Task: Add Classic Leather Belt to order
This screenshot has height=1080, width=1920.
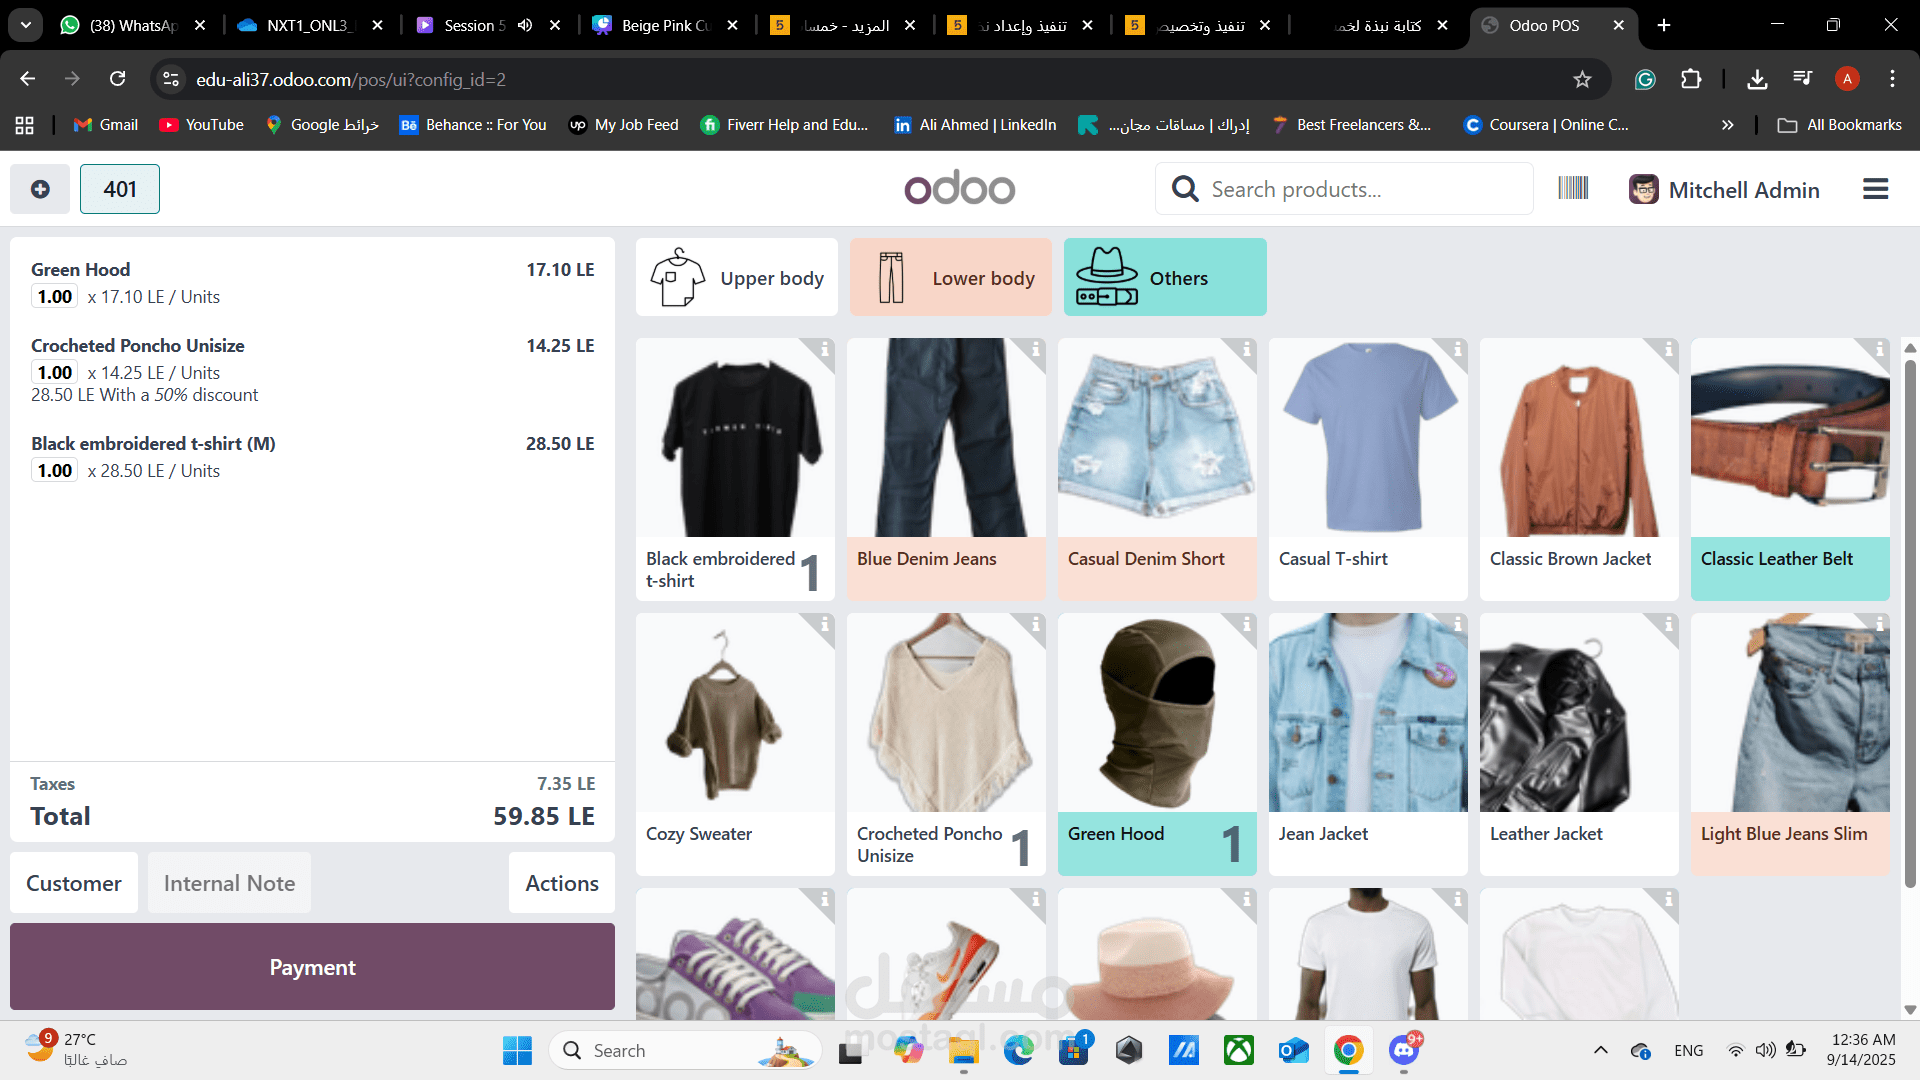Action: 1790,469
